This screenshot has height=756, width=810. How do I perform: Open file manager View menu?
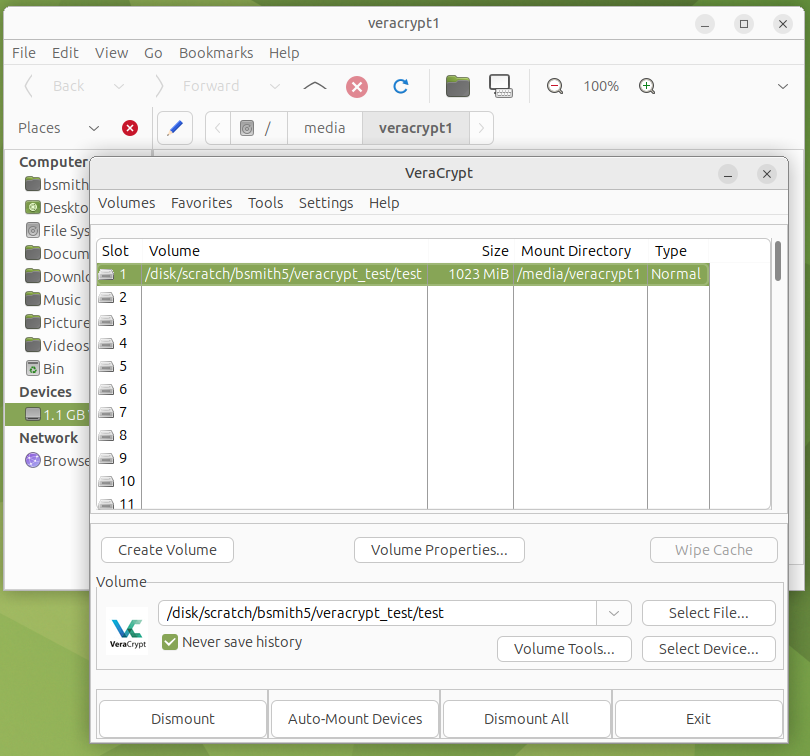111,53
